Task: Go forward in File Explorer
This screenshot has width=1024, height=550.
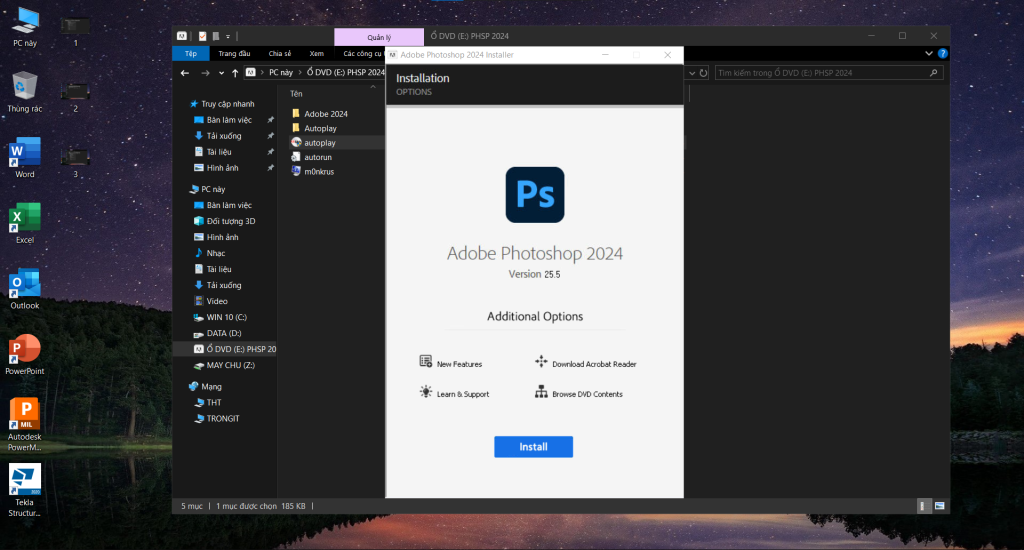Action: coord(205,73)
